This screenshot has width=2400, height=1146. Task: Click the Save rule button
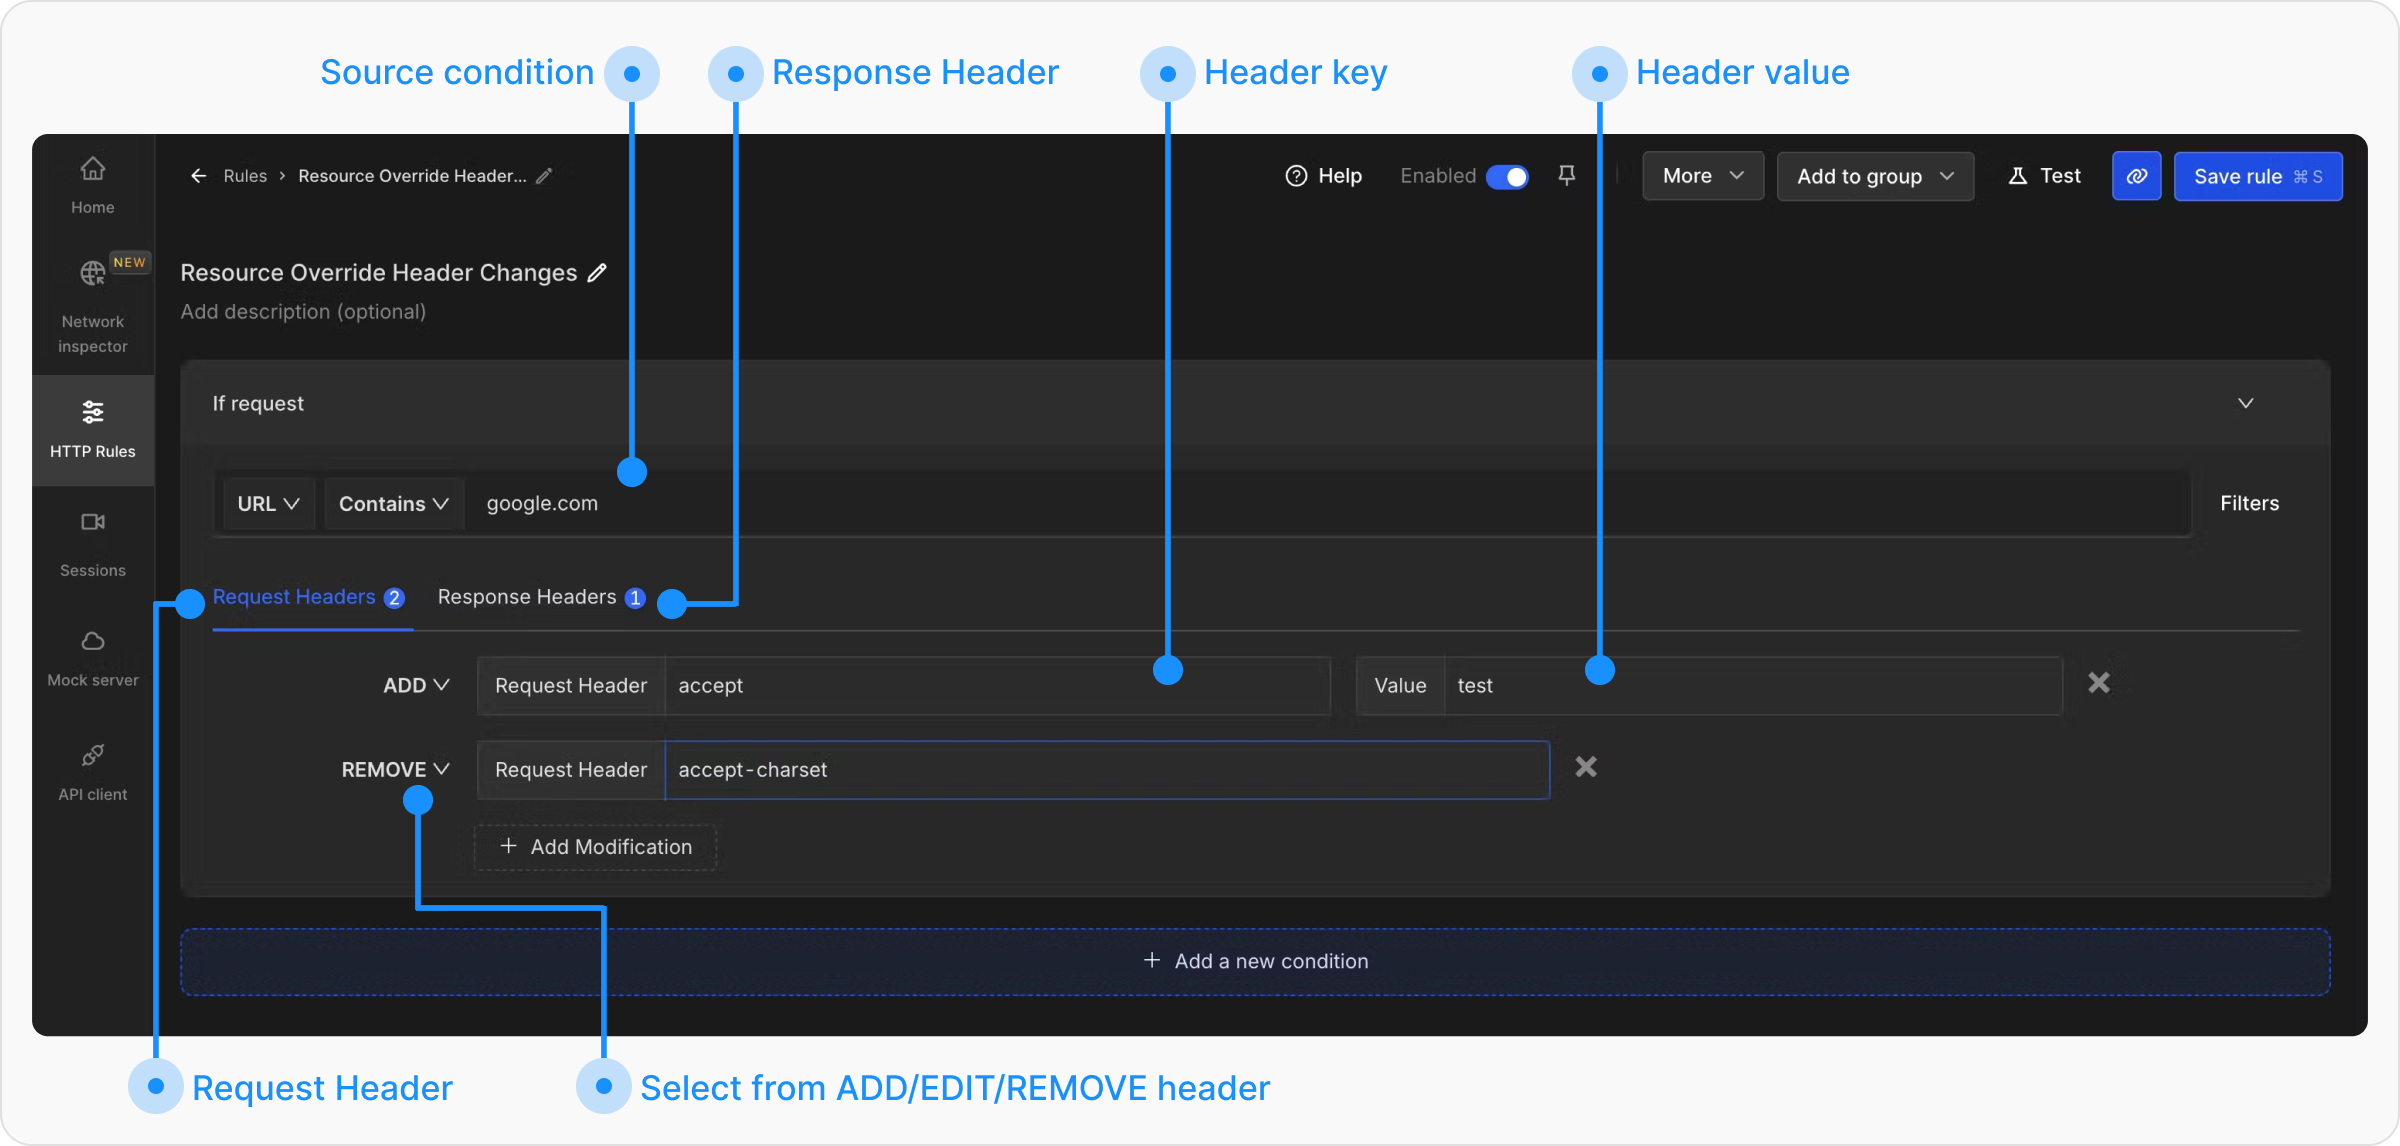pyautogui.click(x=2257, y=177)
